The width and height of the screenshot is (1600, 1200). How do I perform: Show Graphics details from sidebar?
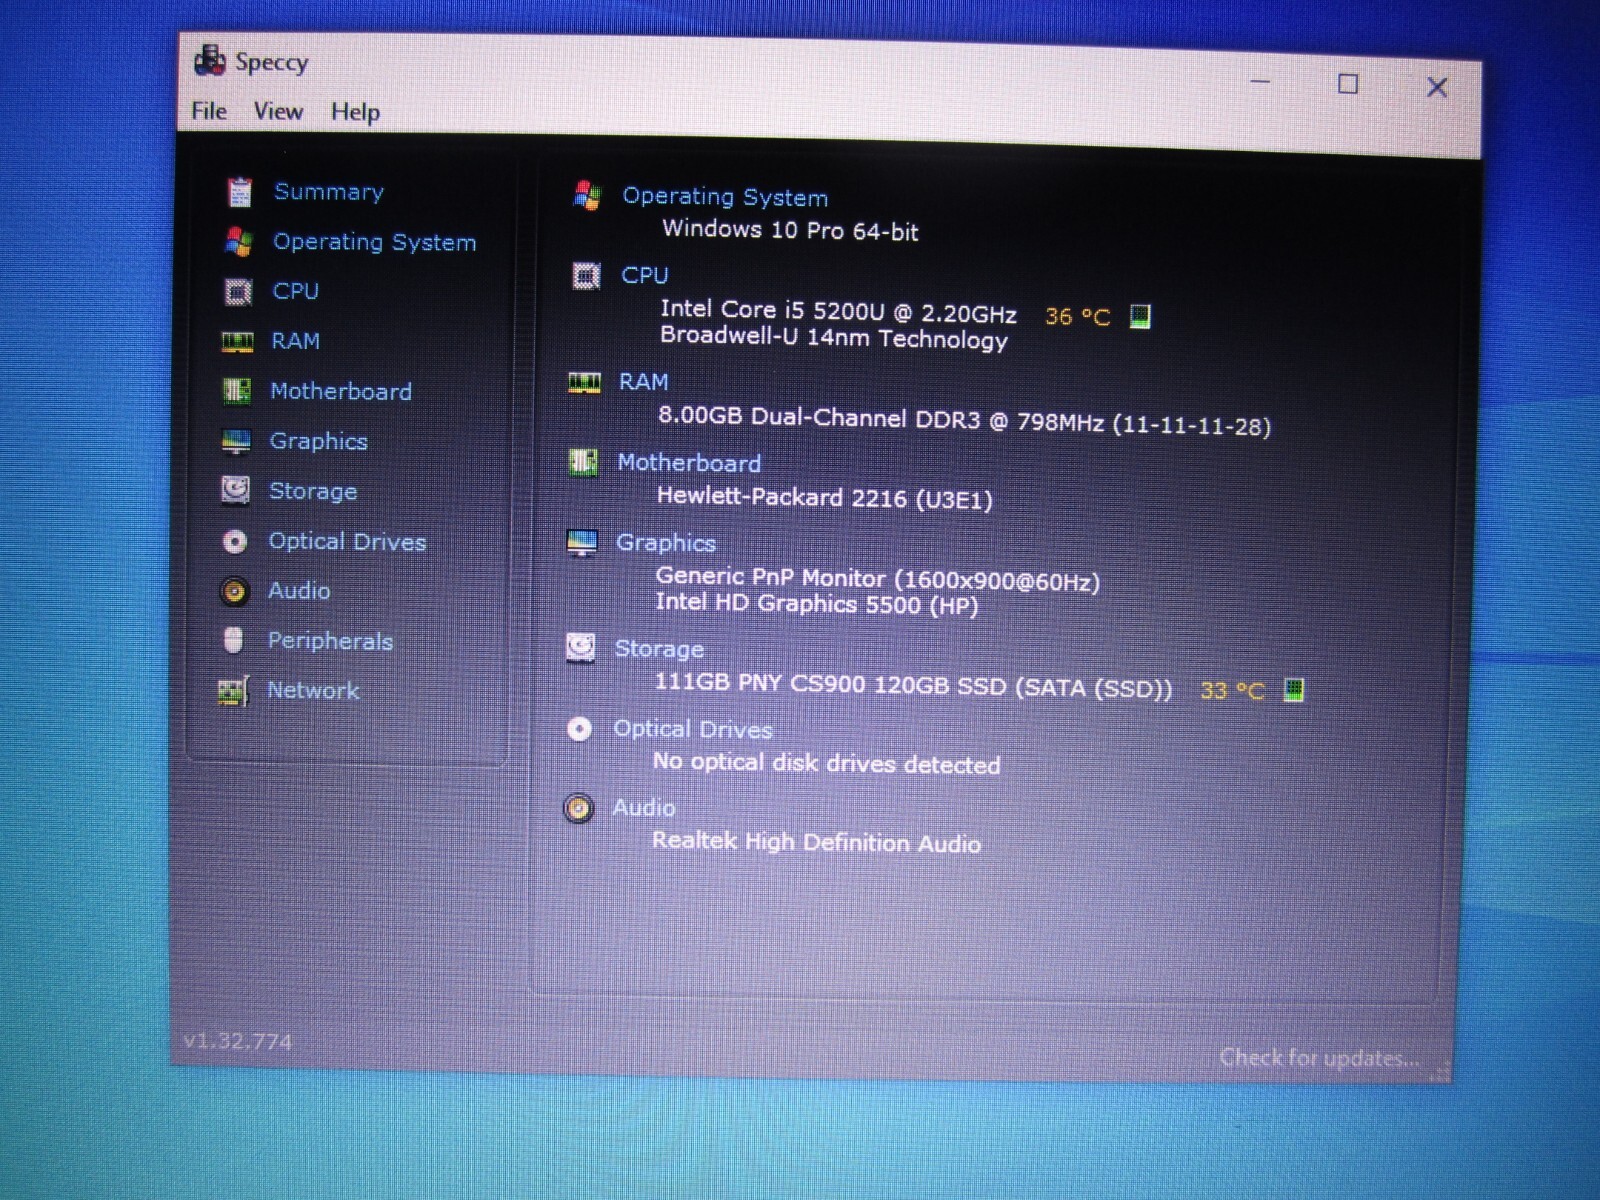click(x=319, y=441)
